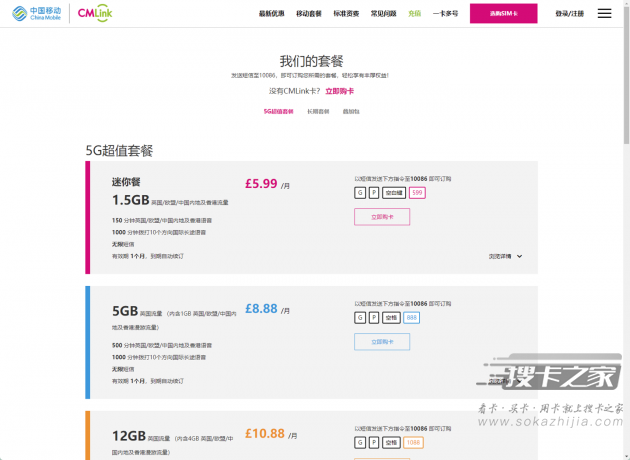Click the 我们的套餐 page heading
630x460 pixels.
(311, 61)
